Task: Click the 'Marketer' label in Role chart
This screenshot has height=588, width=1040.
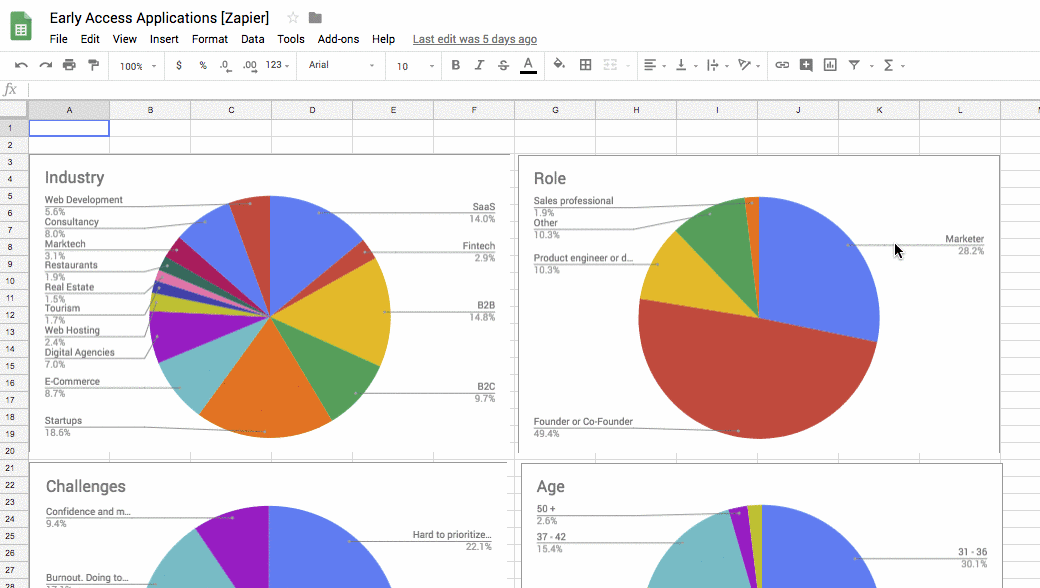Action: click(x=964, y=239)
